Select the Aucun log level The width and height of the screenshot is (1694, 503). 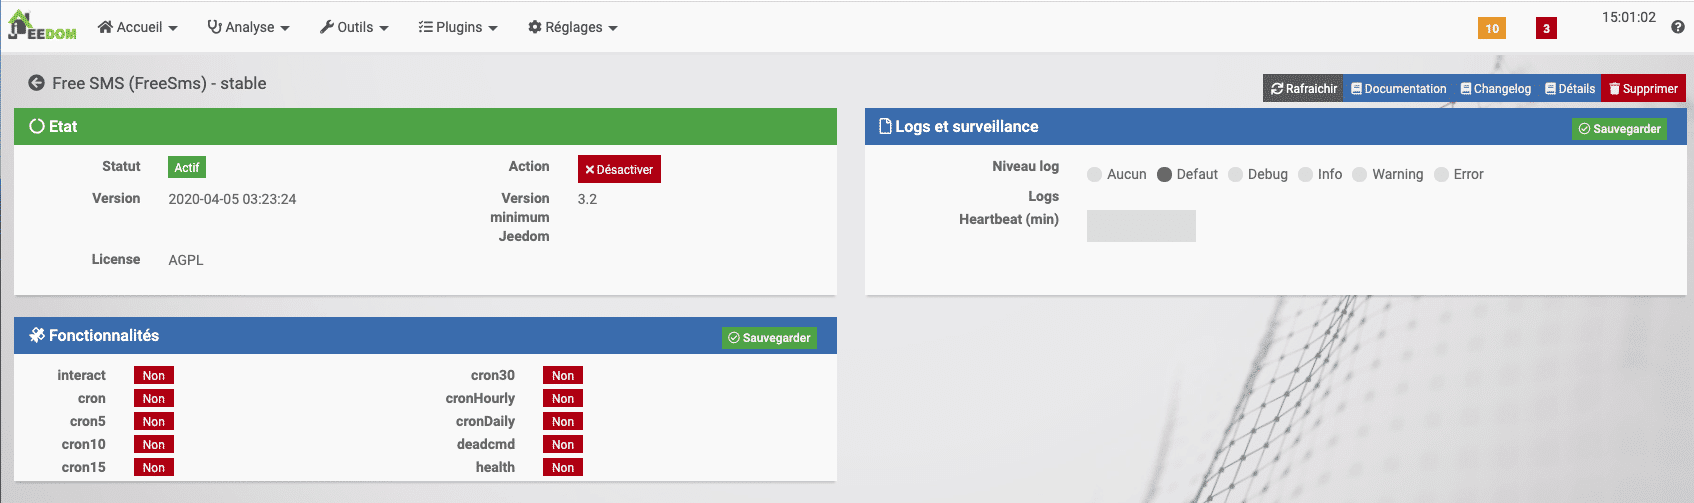(x=1094, y=174)
